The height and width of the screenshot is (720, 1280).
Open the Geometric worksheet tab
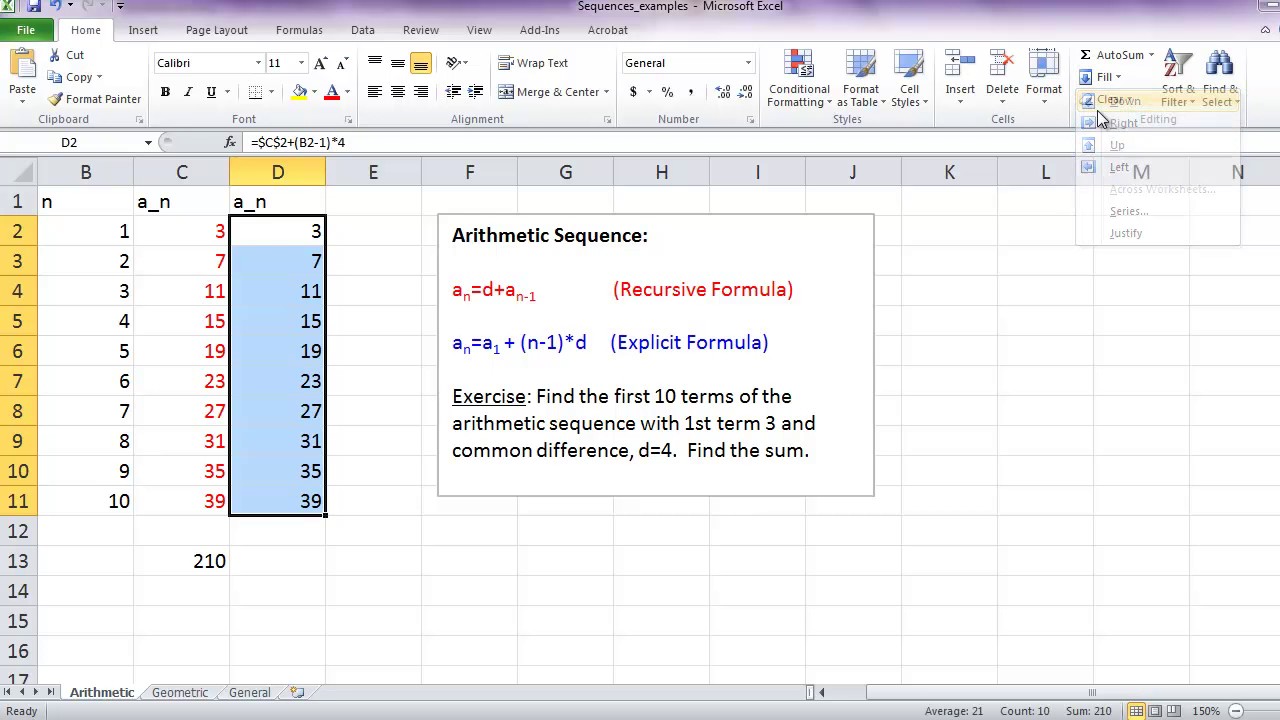pyautogui.click(x=180, y=692)
